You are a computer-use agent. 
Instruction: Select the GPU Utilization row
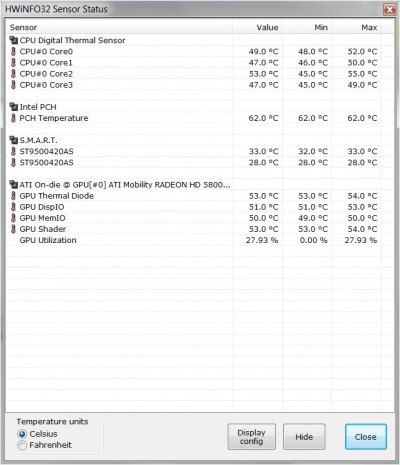click(x=194, y=240)
